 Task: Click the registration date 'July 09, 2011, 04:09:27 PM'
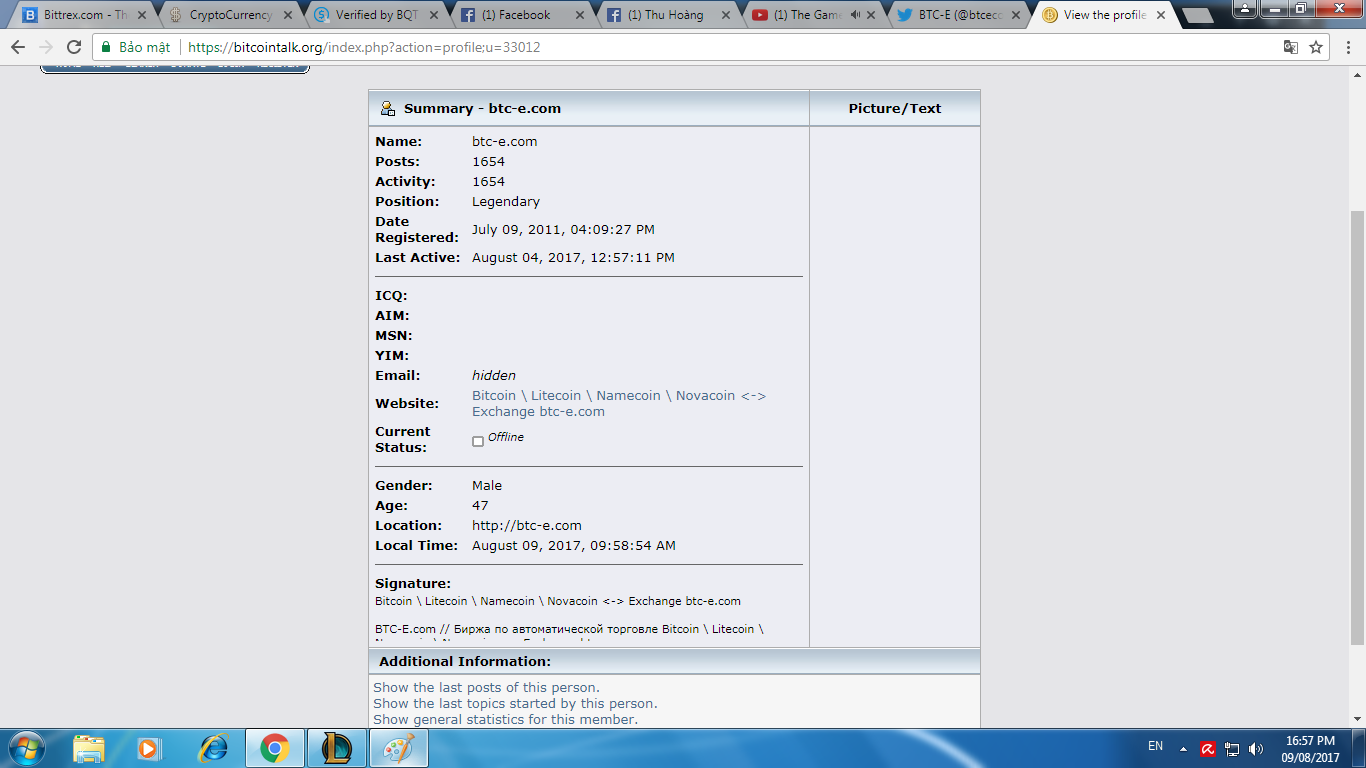pos(563,229)
